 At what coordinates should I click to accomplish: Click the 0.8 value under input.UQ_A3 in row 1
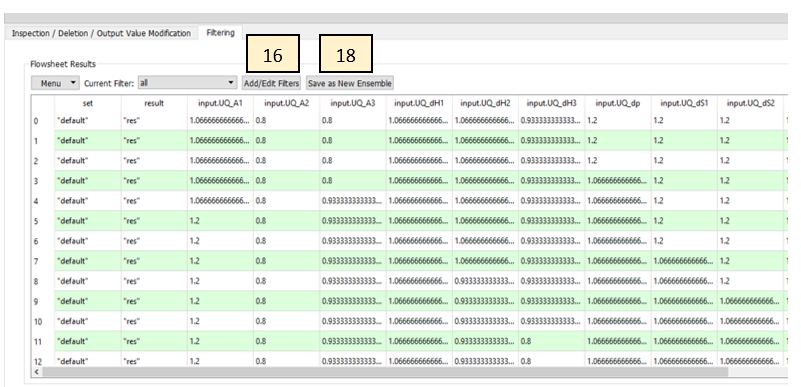pyautogui.click(x=352, y=140)
